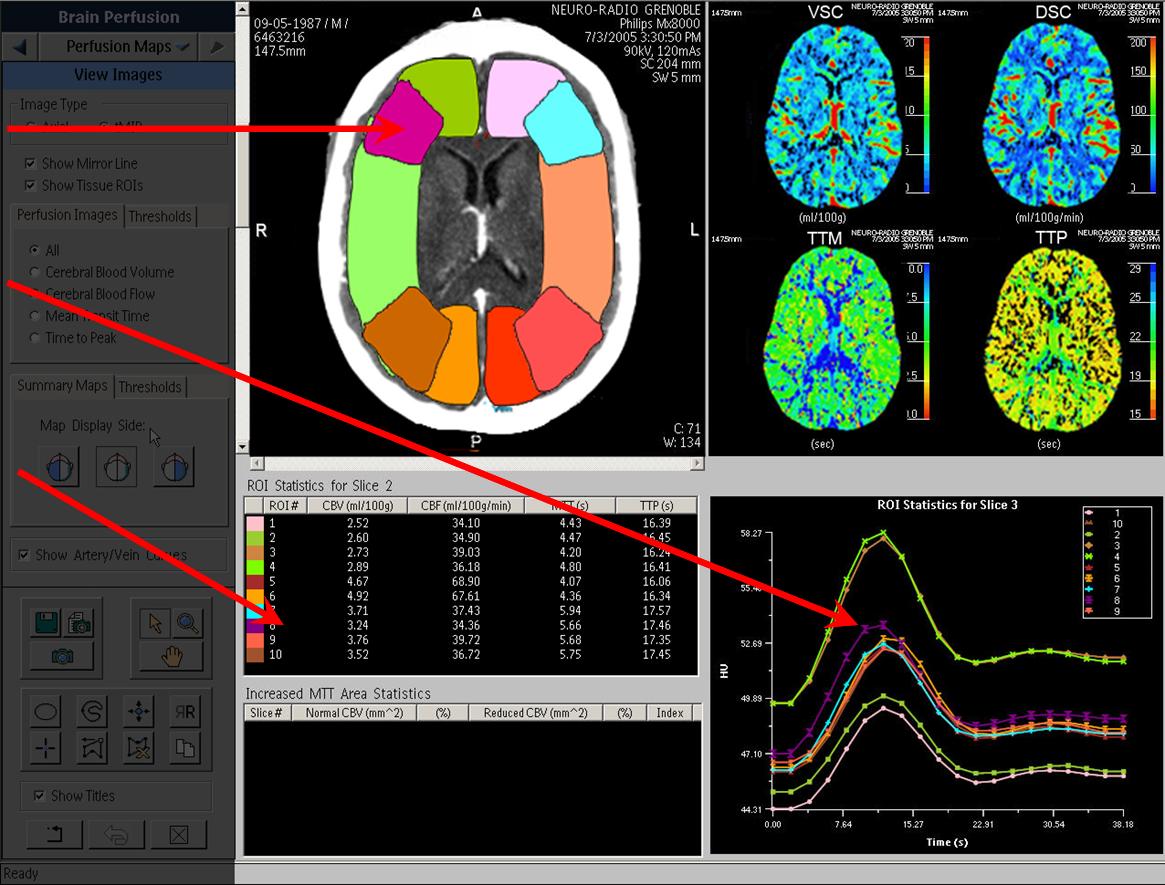Select the magnifying glass zoom tool

point(186,623)
